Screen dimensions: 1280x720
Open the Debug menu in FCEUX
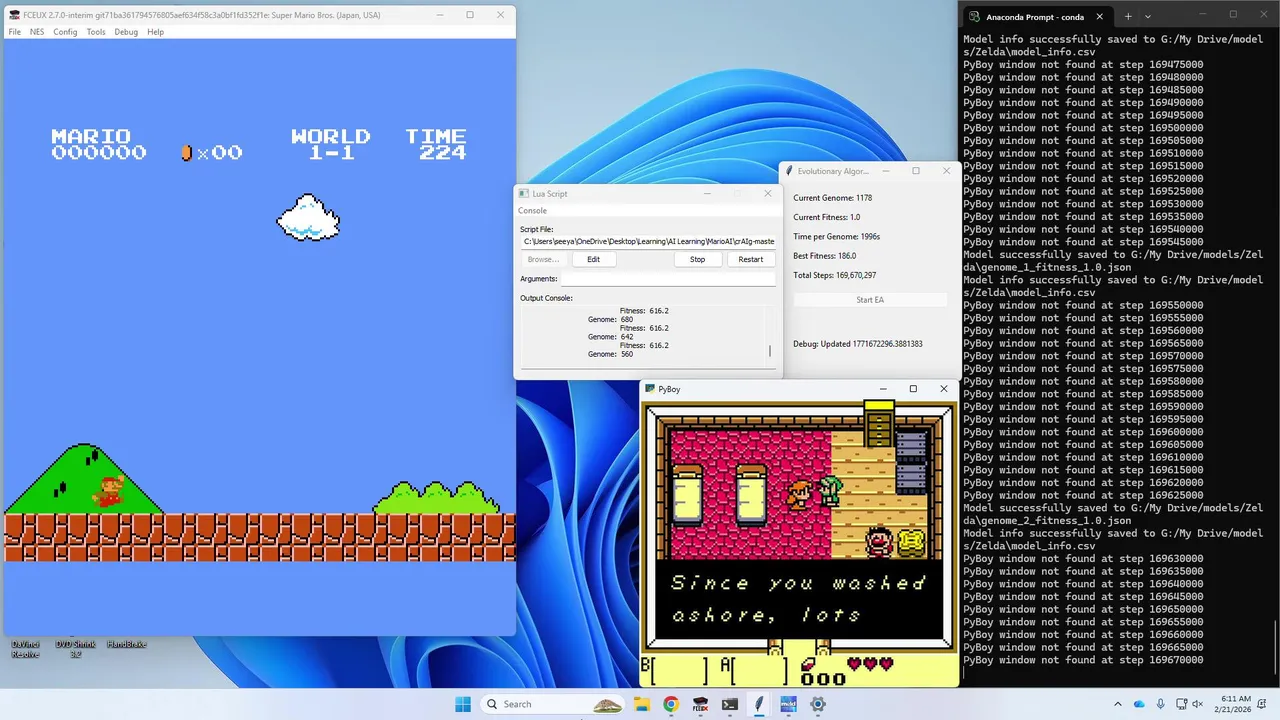click(x=126, y=32)
